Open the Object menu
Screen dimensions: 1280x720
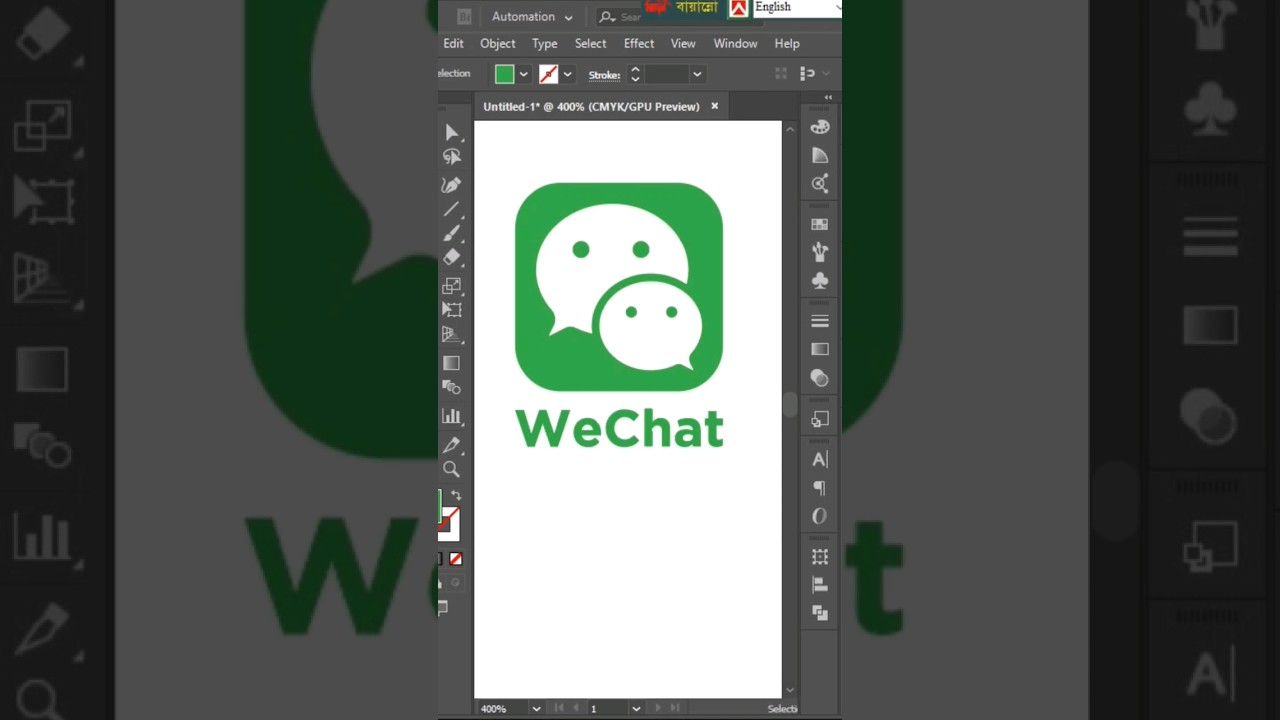coord(497,43)
